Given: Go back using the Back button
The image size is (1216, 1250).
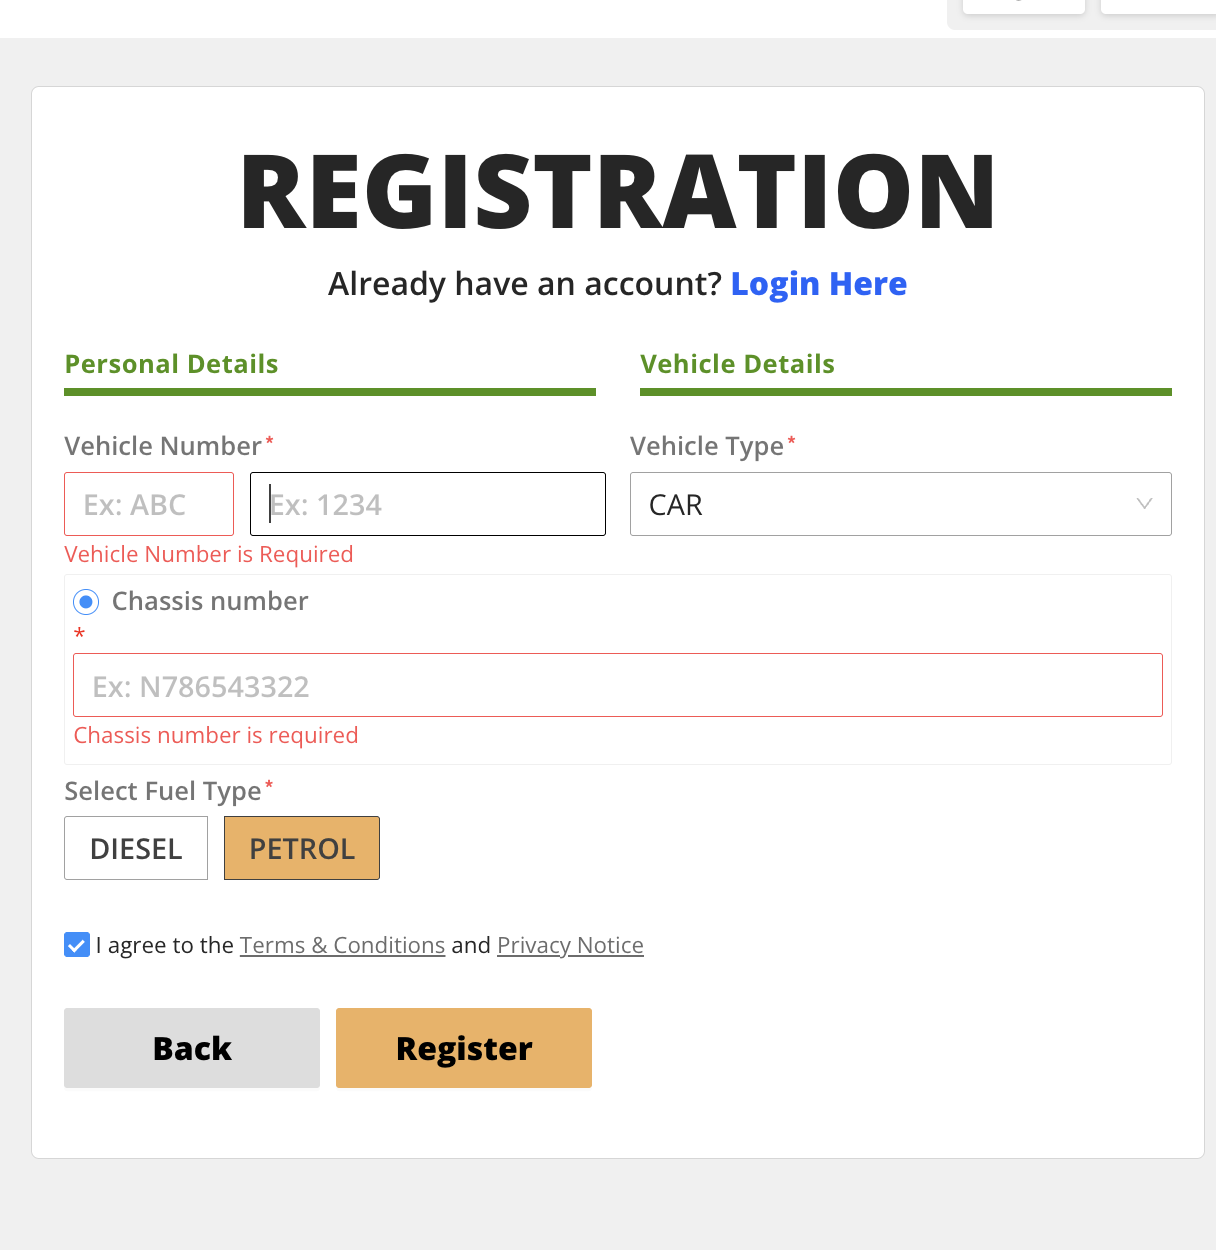Looking at the screenshot, I should click(x=192, y=1048).
